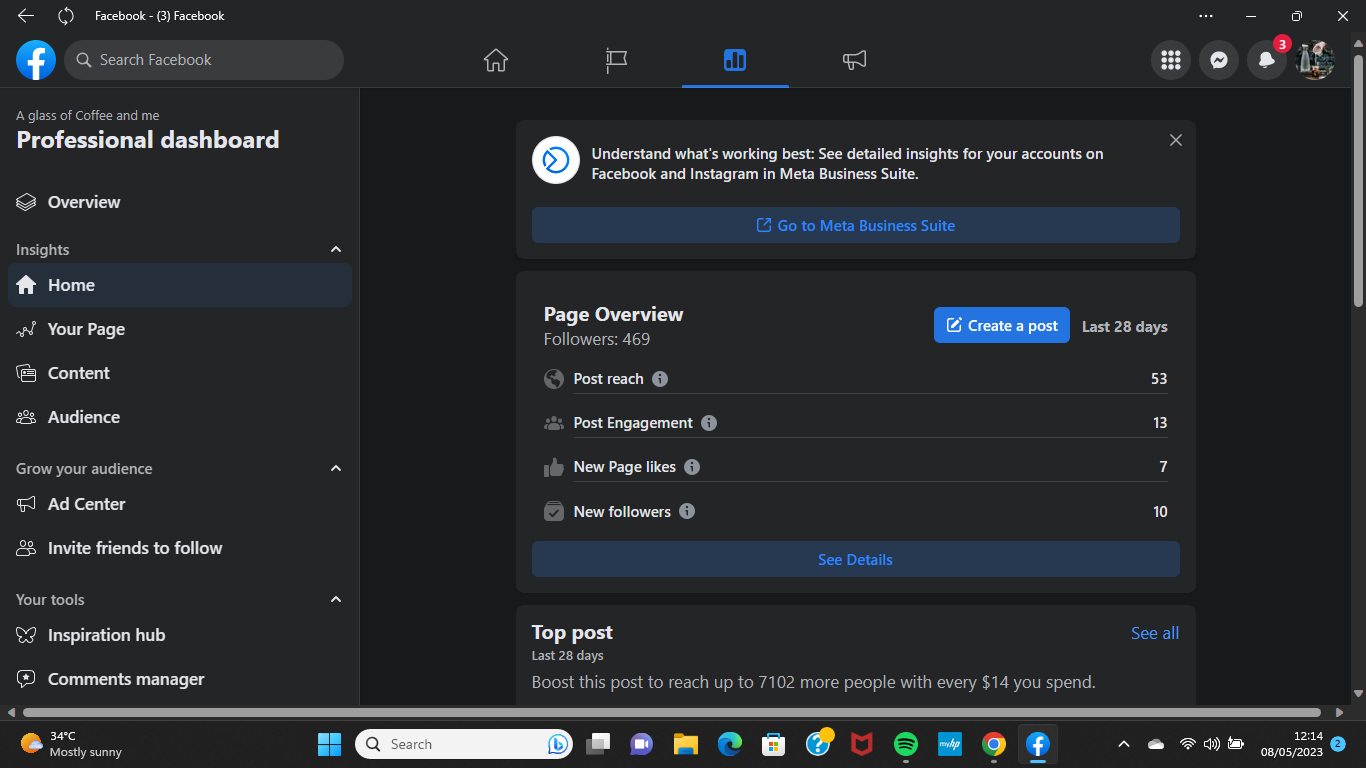
Task: Open McAfee from the taskbar
Action: (861, 744)
